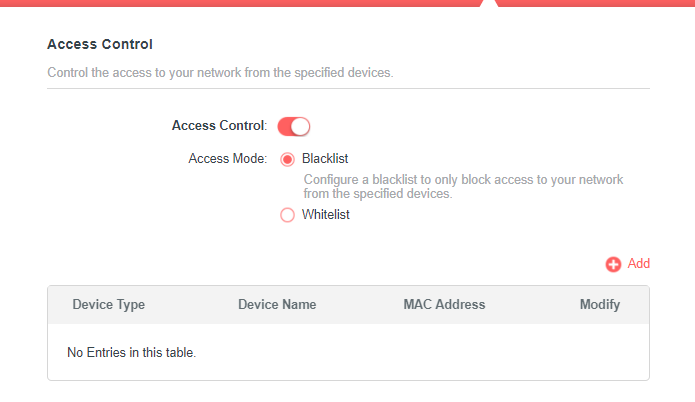This screenshot has width=695, height=402.
Task: Click the Whitelist option label text
Action: [x=326, y=215]
